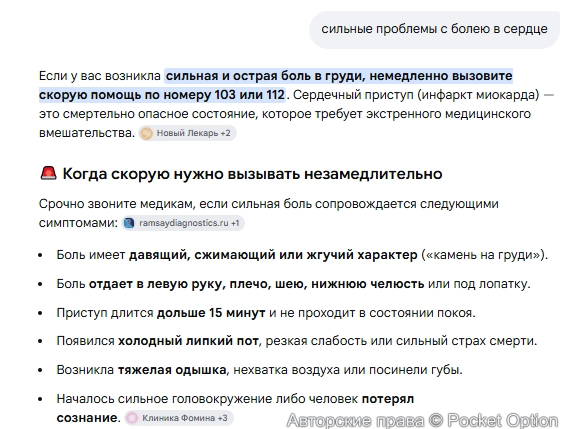Click the bullet text "потерял сознание"
This screenshot has height=429, width=564.
point(235,408)
